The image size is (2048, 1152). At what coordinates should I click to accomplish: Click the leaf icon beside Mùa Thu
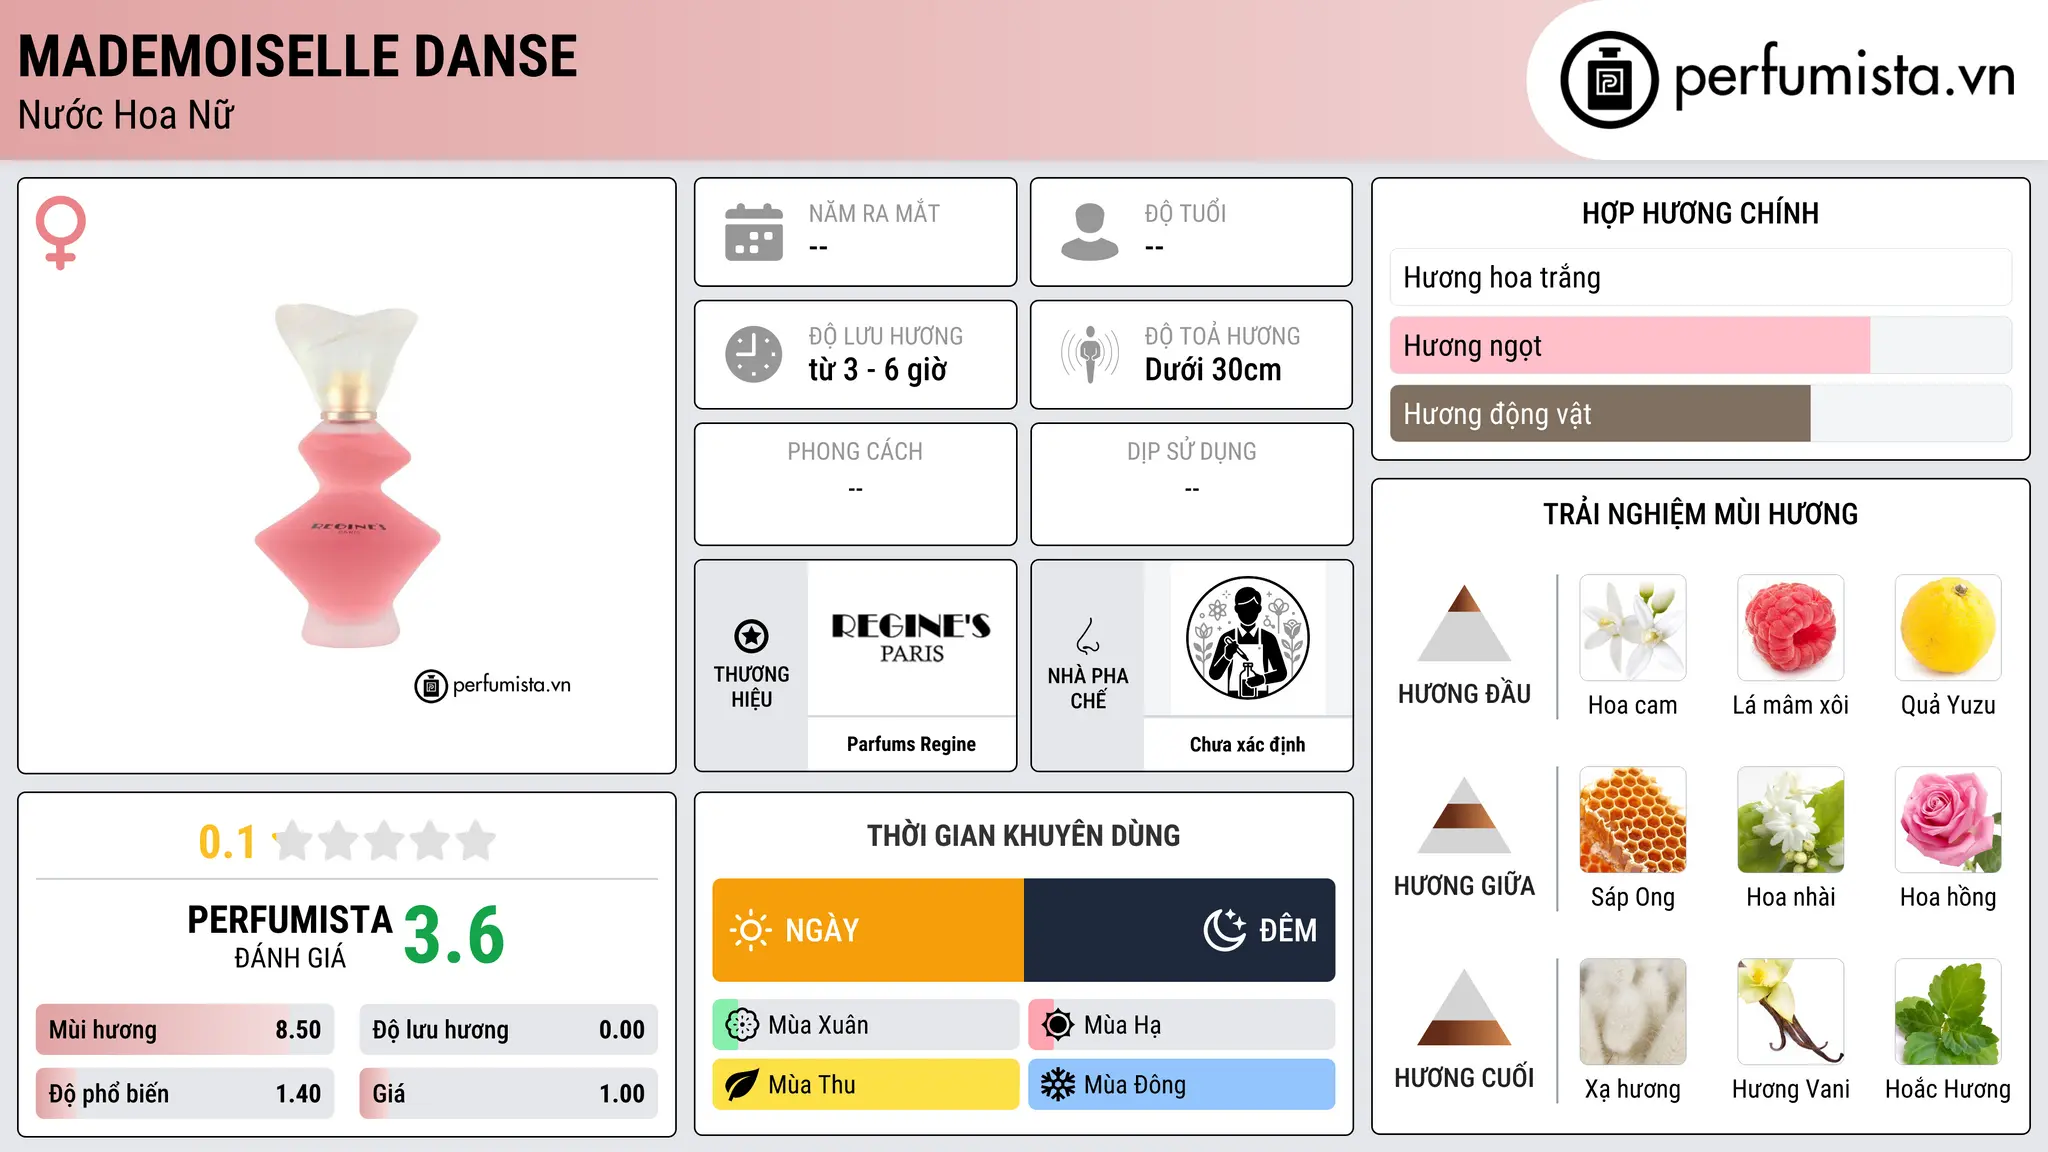[742, 1085]
